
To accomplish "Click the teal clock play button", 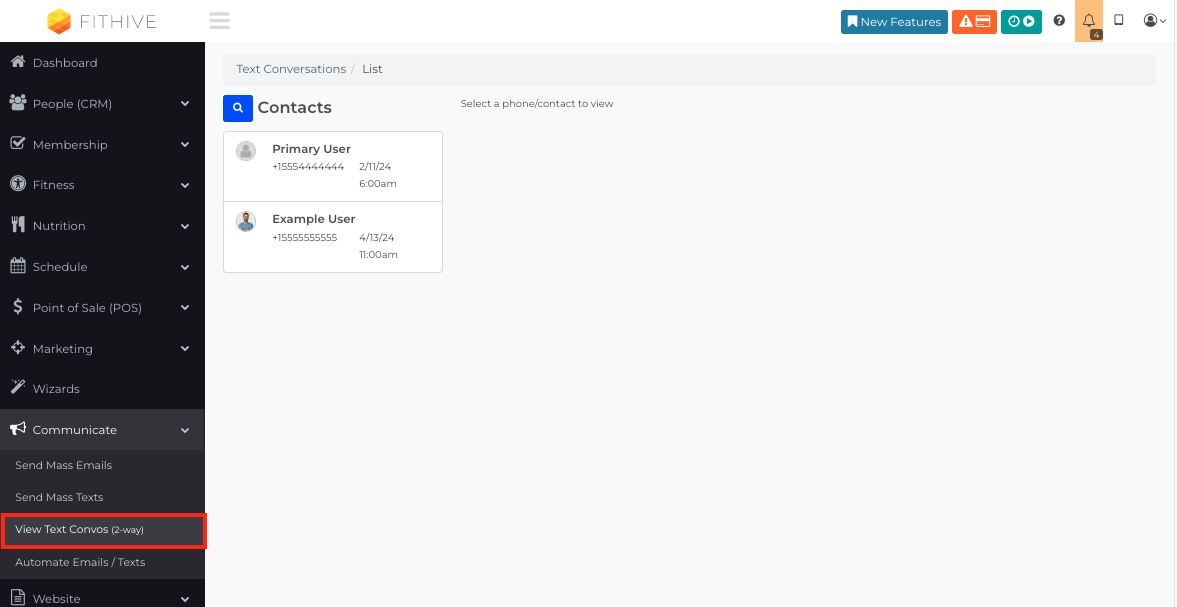I will point(1021,22).
